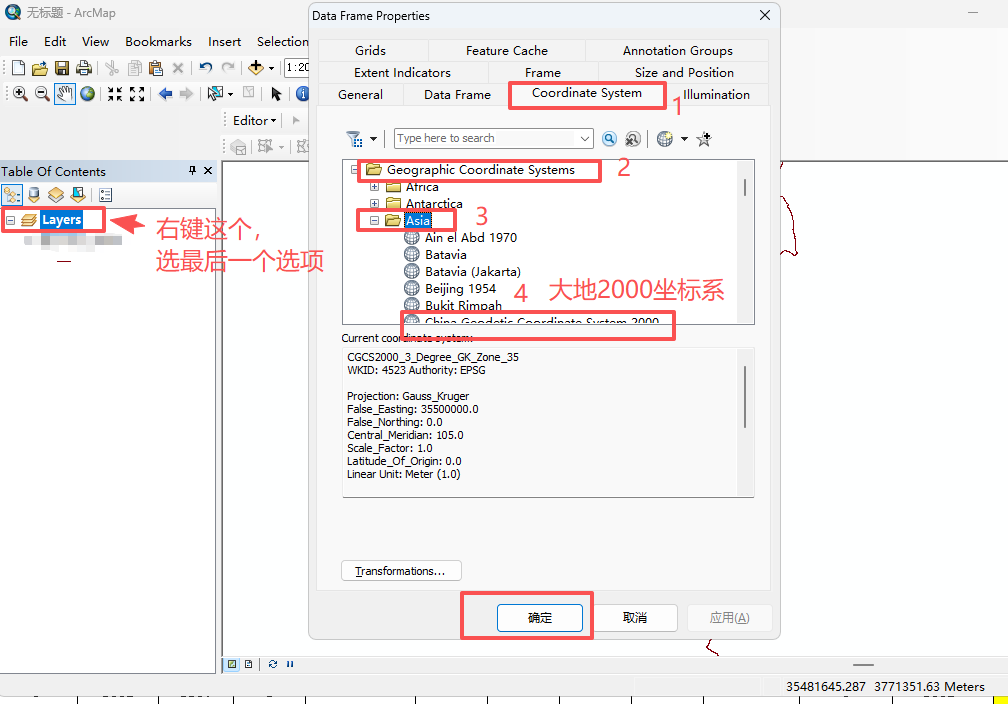Click the Fixed Zoom Out icon
1008x704 pixels.
pyautogui.click(x=137, y=94)
